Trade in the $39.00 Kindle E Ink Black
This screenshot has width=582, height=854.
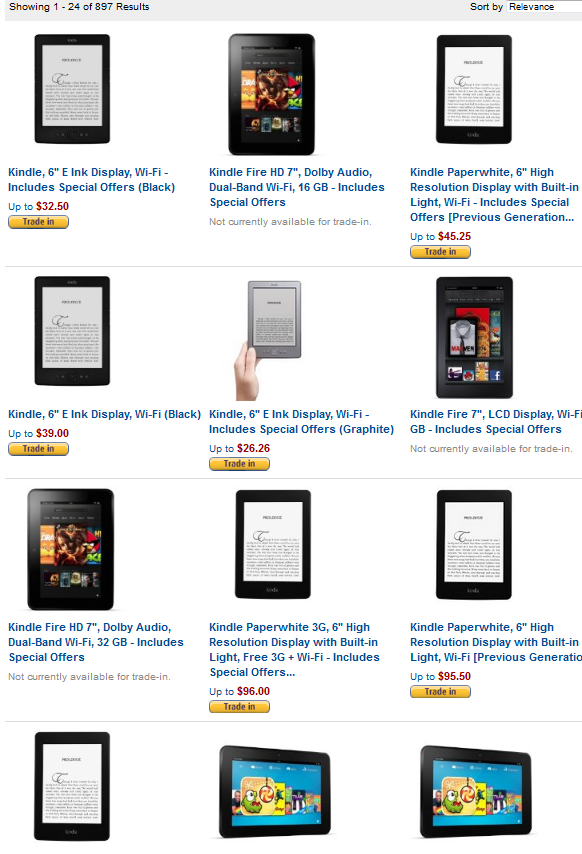point(38,449)
